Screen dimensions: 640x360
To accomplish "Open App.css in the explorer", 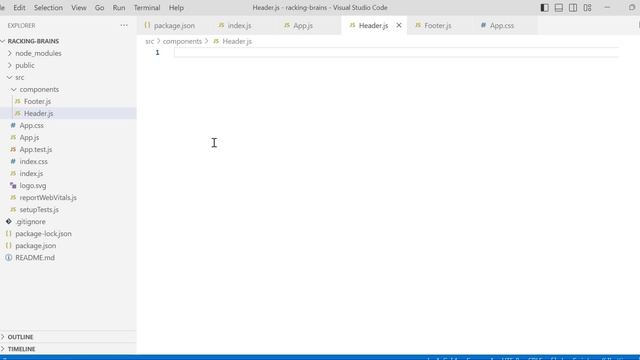I will tap(31, 125).
